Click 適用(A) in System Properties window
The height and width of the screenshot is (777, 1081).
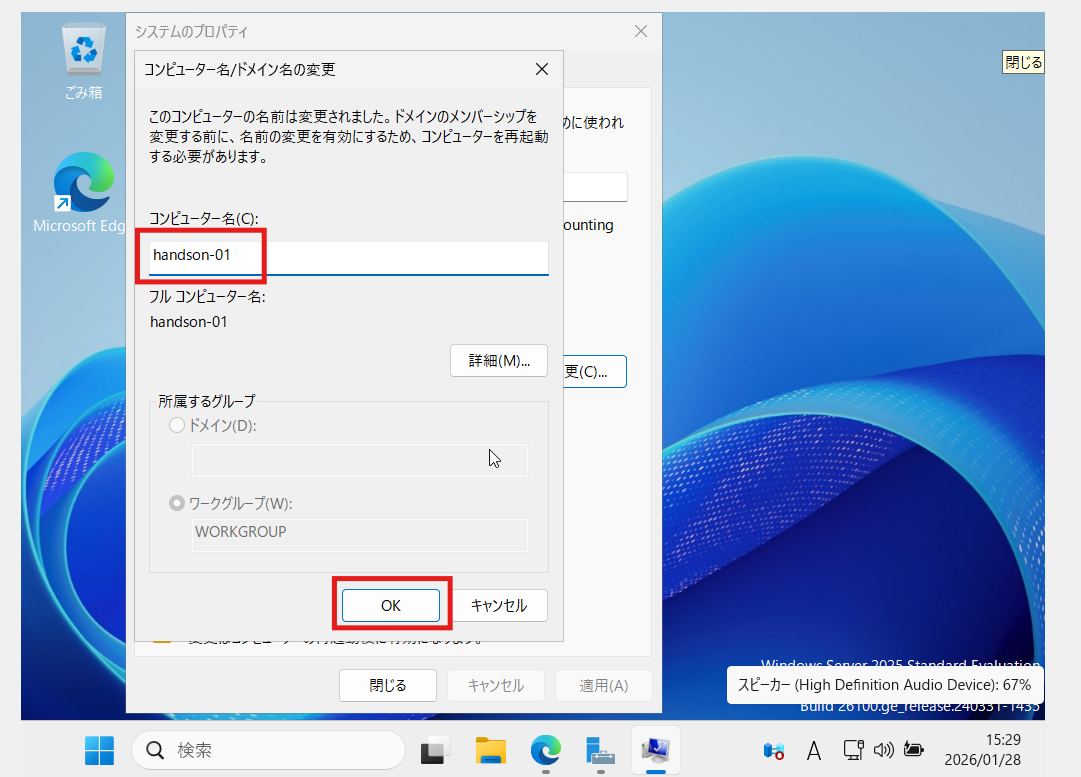(x=603, y=685)
